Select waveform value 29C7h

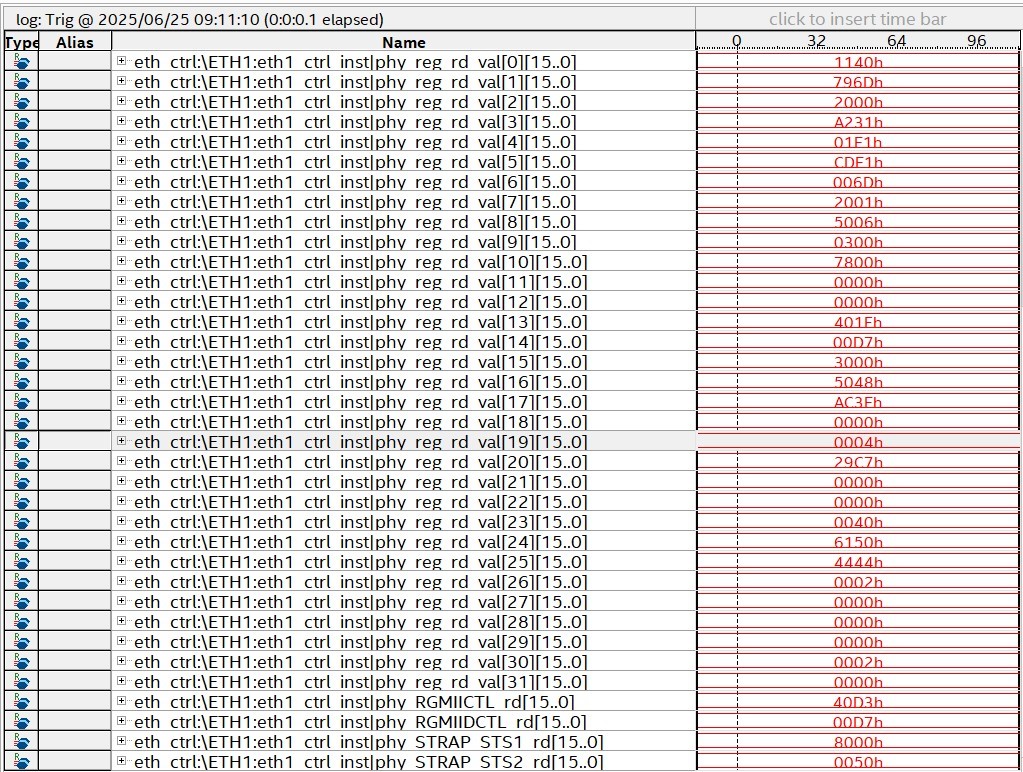coord(858,462)
